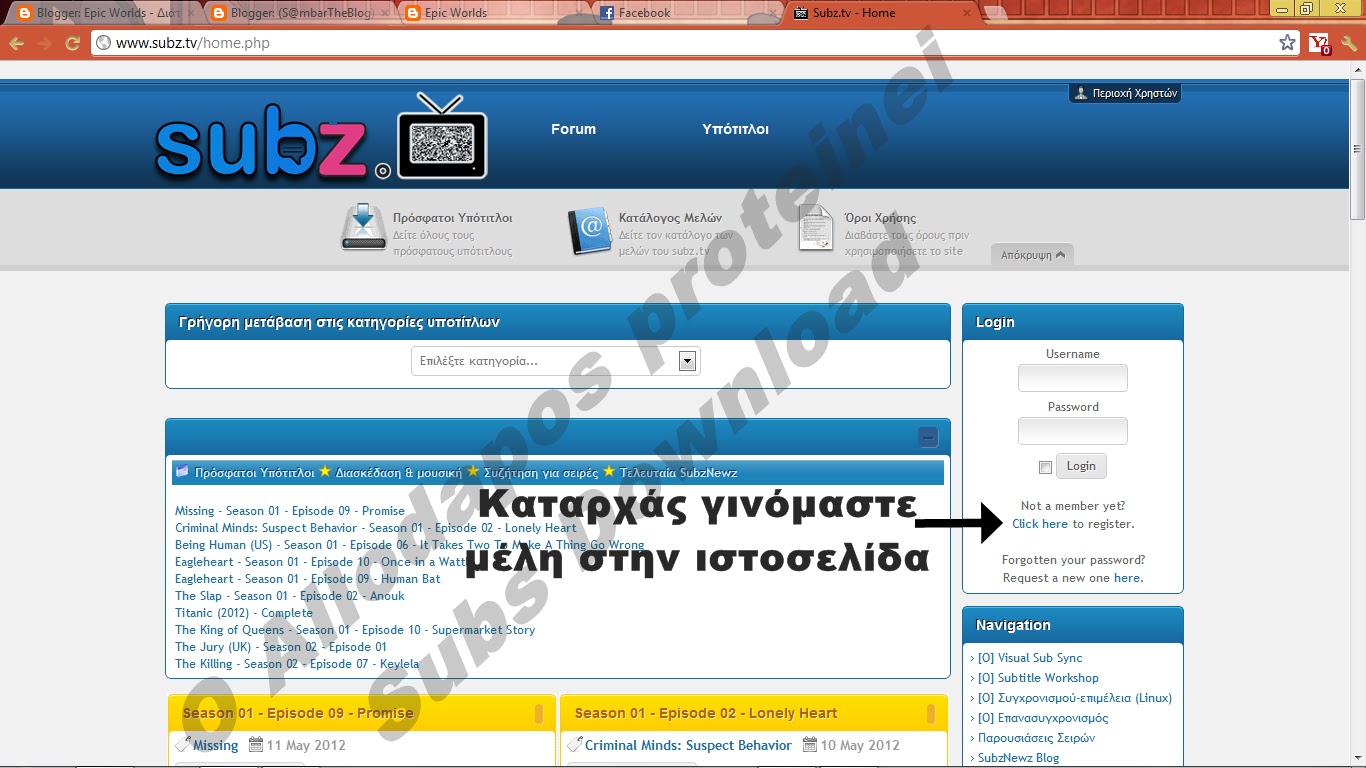Click the Όροι Χρήσης document icon
1366x768 pixels.
click(815, 228)
